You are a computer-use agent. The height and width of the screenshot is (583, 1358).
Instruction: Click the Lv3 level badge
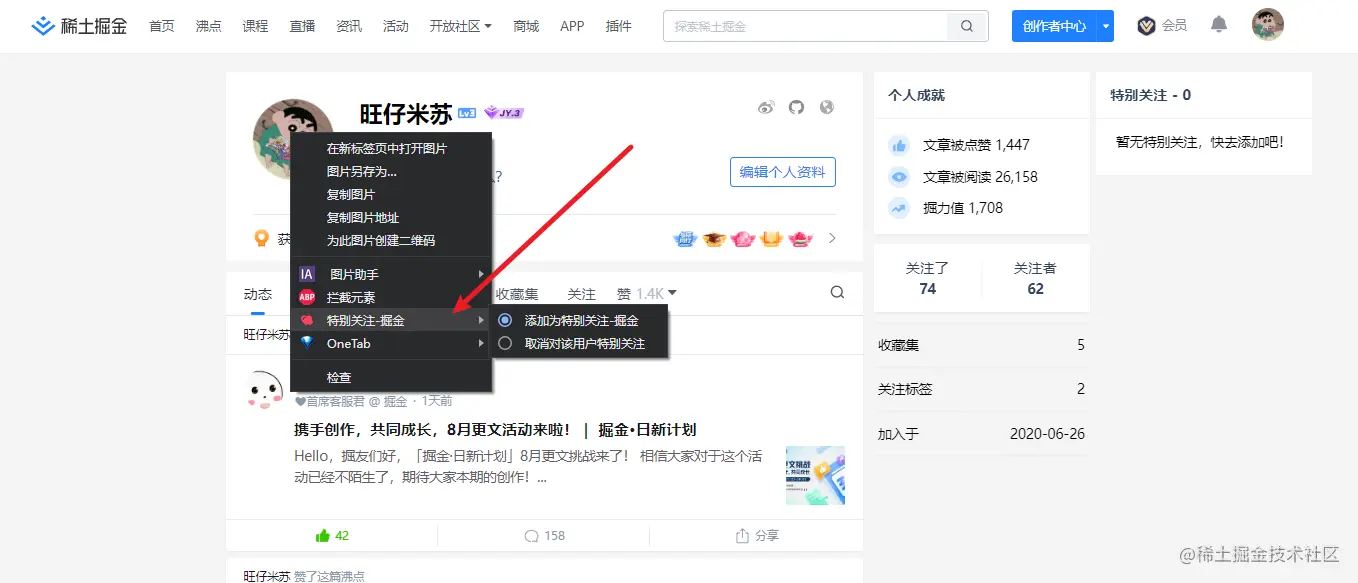tap(467, 114)
